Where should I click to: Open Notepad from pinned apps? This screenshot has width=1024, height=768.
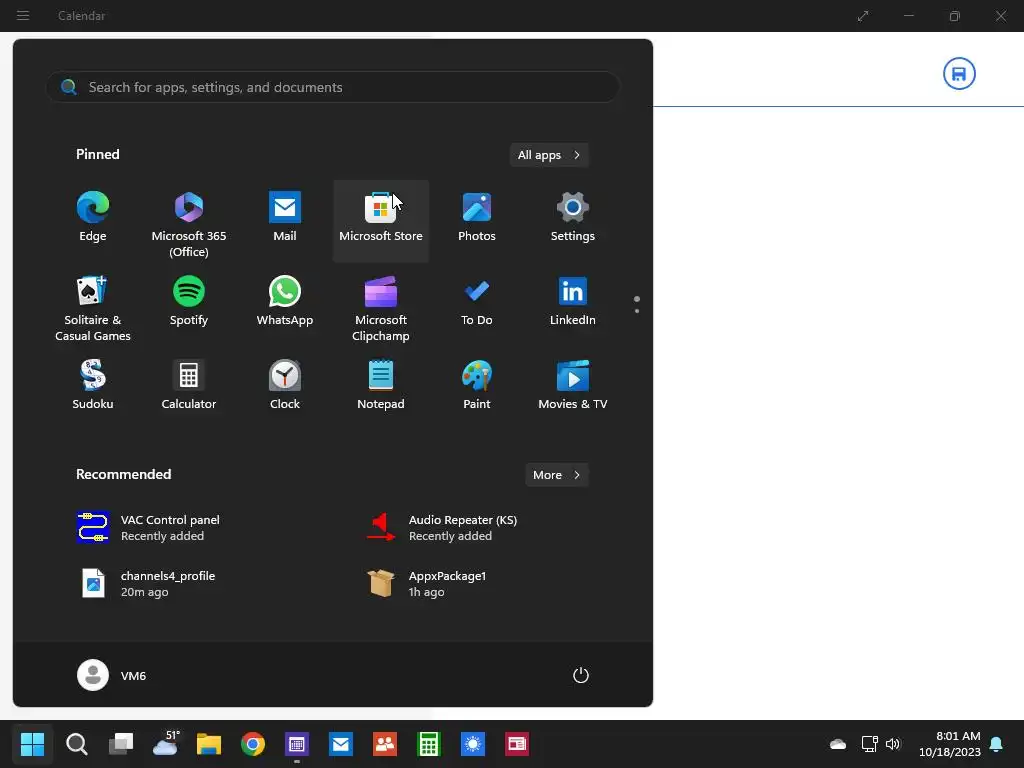(x=381, y=385)
